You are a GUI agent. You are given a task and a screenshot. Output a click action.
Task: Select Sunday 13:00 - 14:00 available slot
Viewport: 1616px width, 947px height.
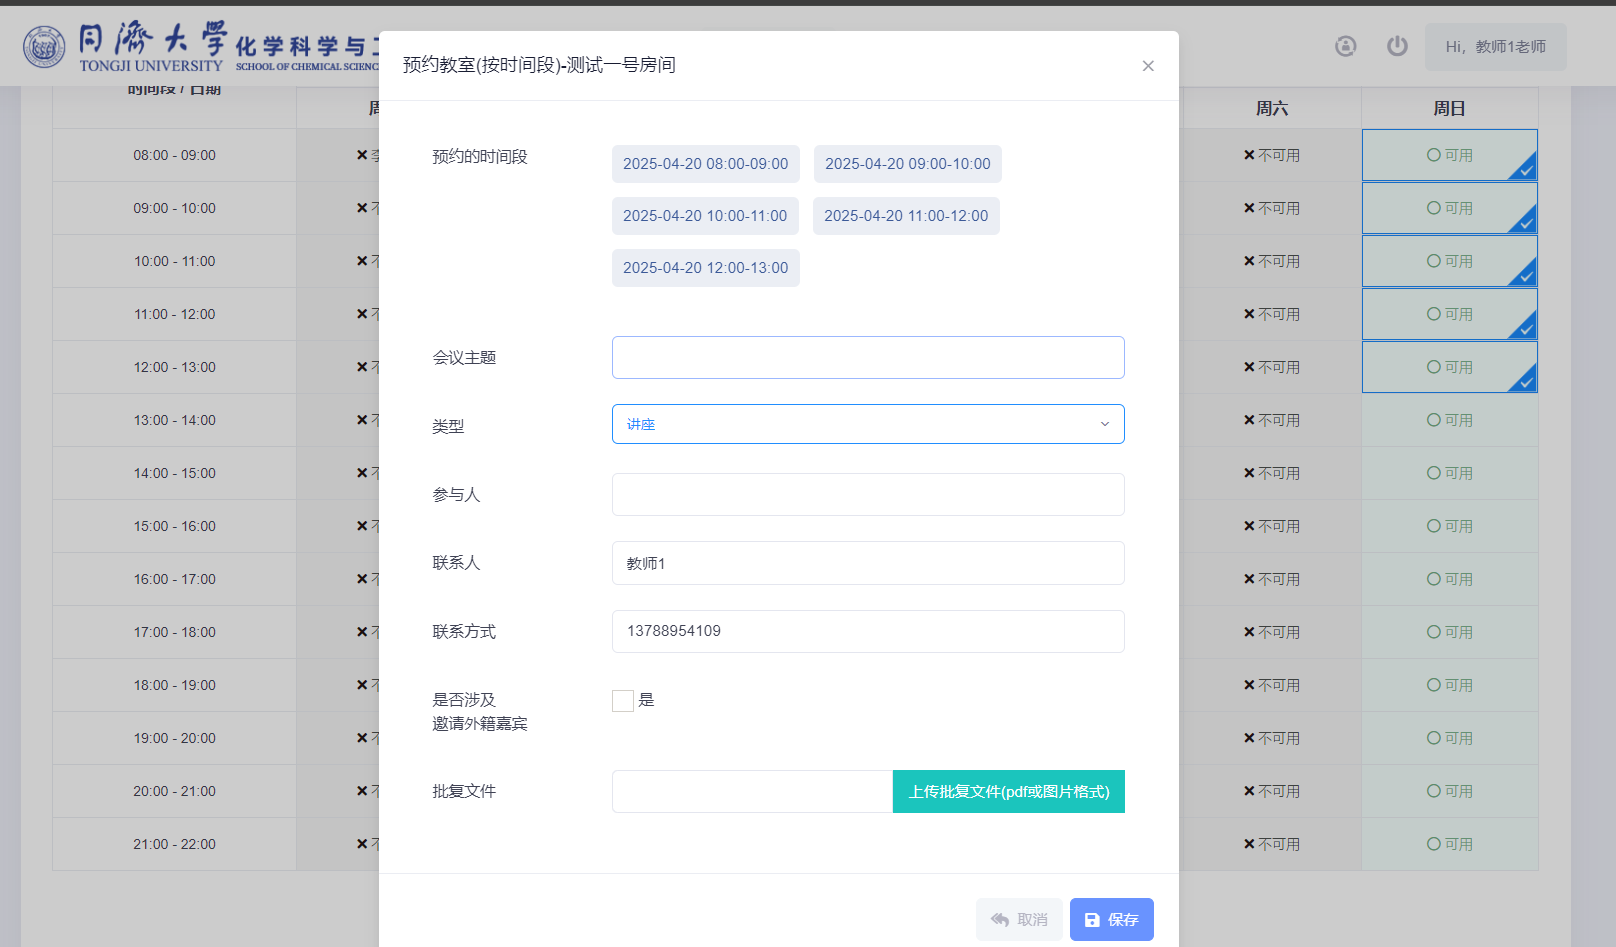1449,420
